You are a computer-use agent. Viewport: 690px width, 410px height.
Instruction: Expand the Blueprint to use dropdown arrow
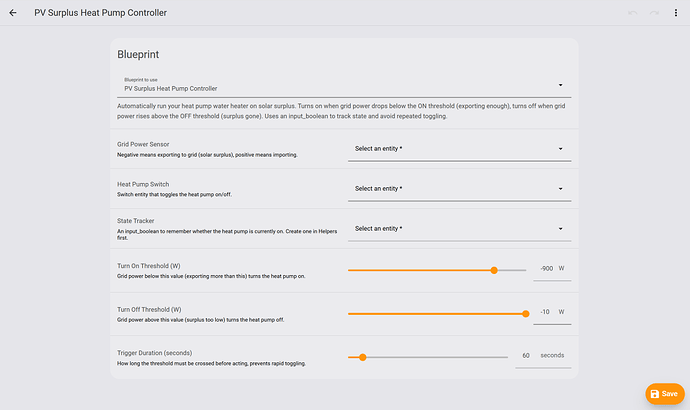pos(560,85)
